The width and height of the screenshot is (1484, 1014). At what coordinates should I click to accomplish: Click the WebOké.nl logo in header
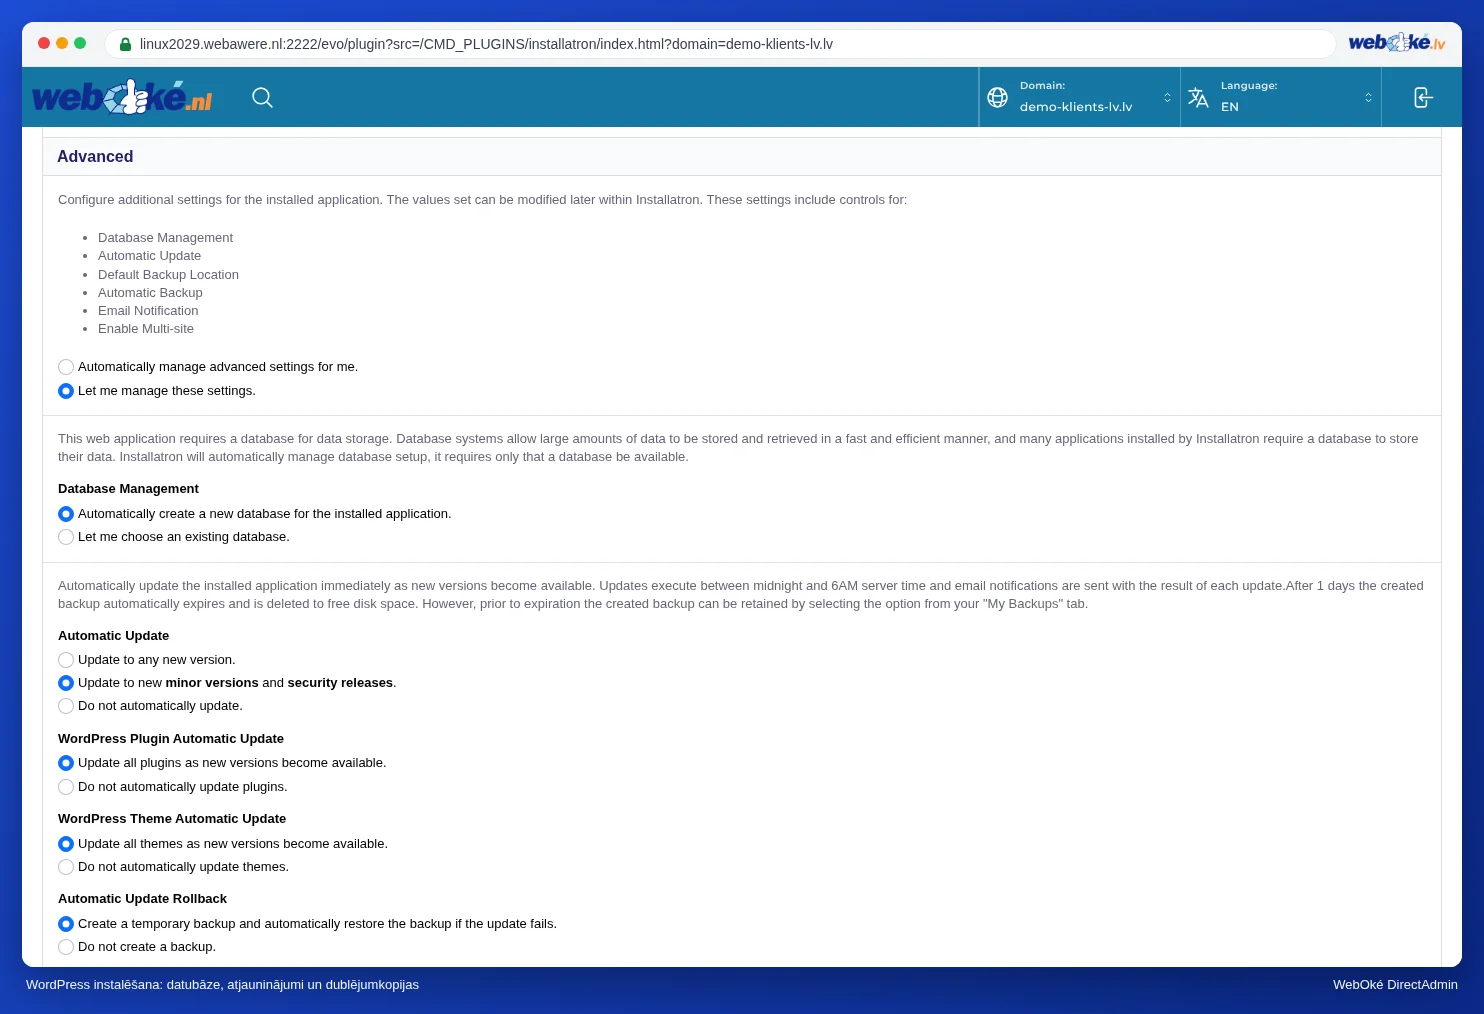[122, 97]
